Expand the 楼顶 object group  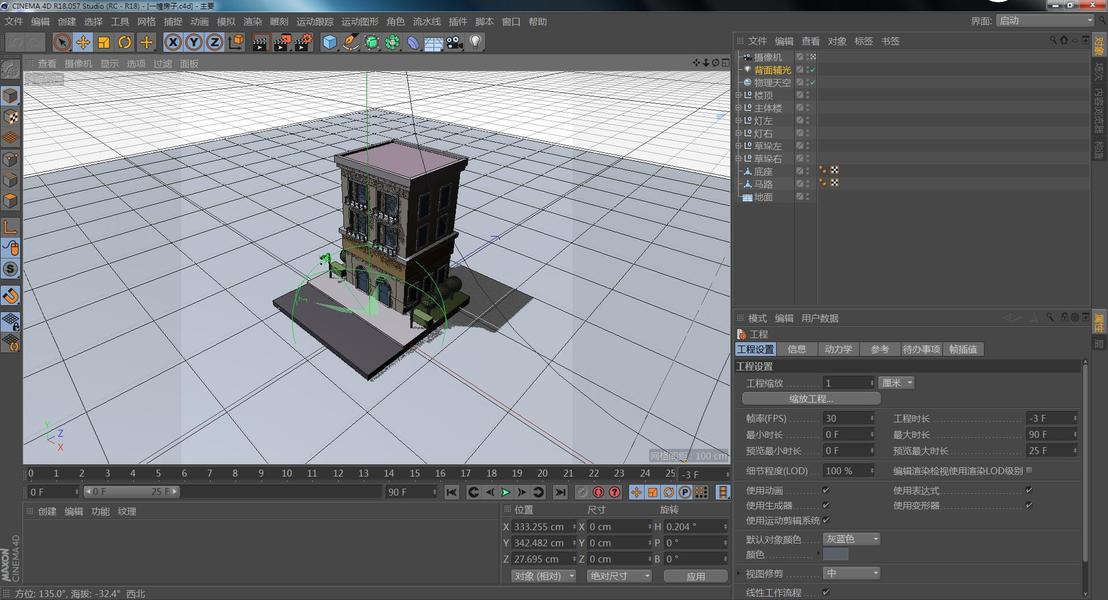tap(738, 95)
